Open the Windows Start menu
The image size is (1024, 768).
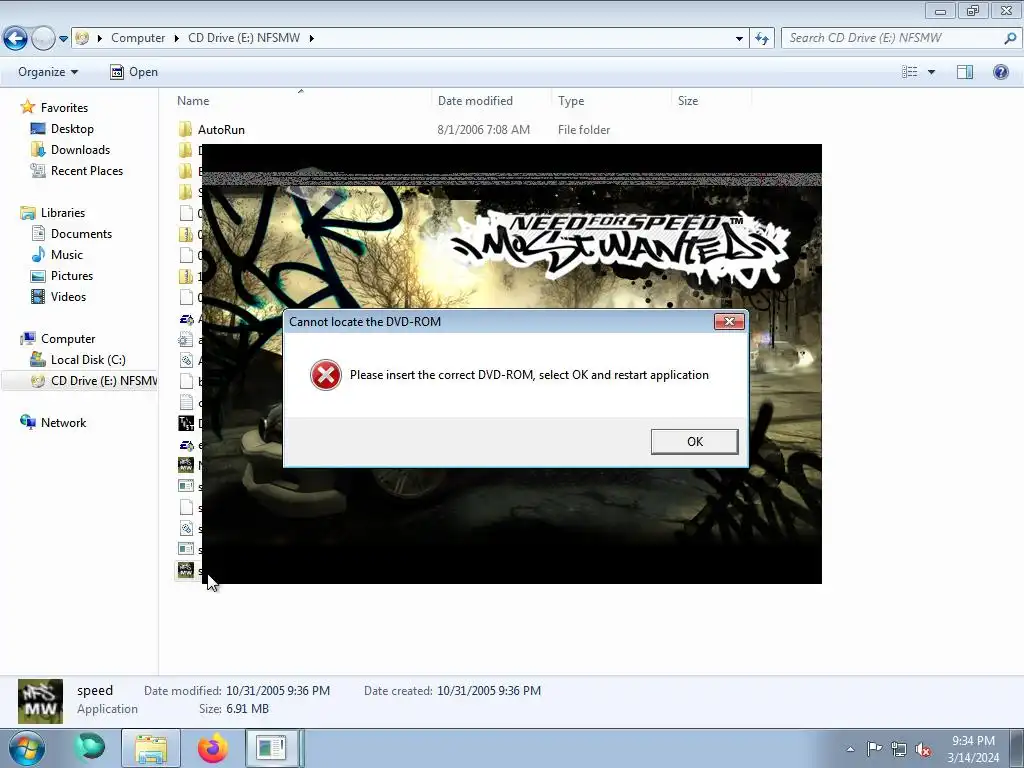[x=27, y=748]
